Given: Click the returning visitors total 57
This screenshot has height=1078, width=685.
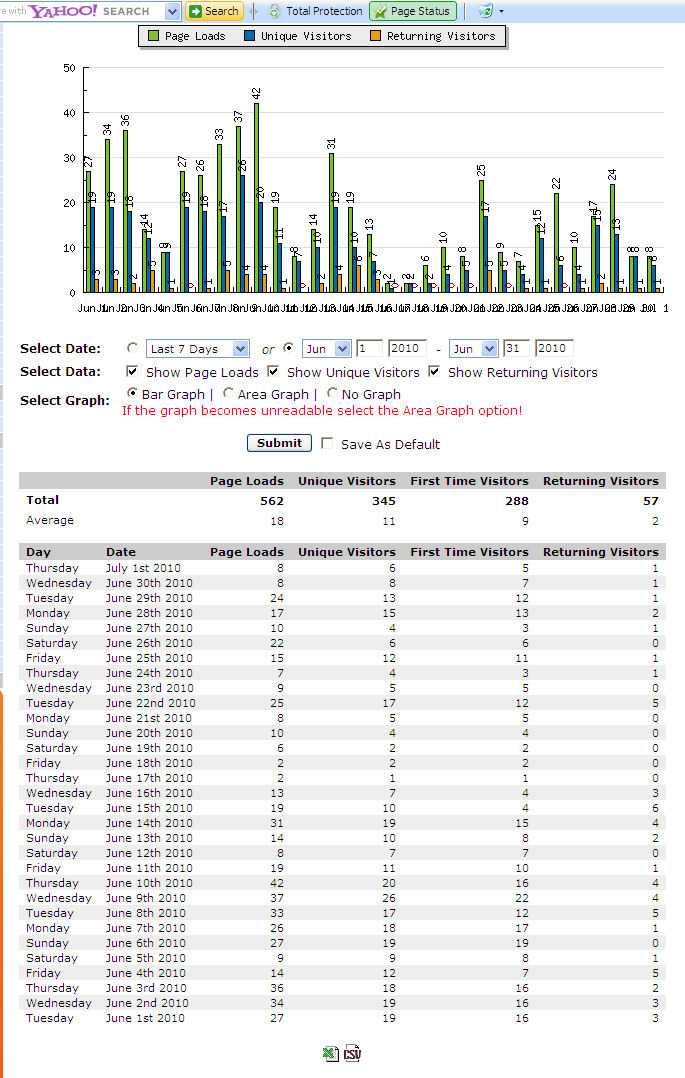Looking at the screenshot, I should coord(651,501).
